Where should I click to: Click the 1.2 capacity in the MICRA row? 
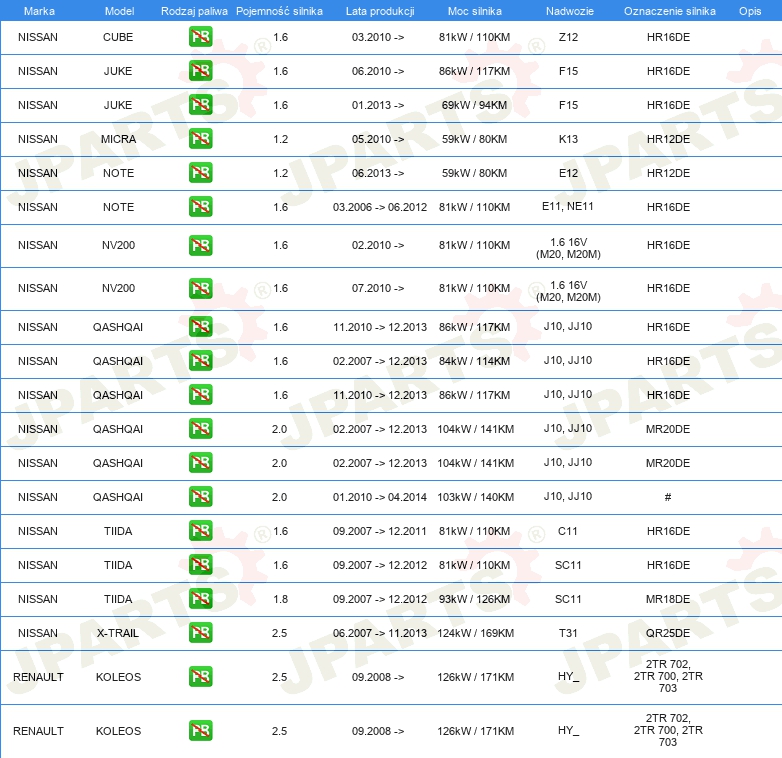280,139
